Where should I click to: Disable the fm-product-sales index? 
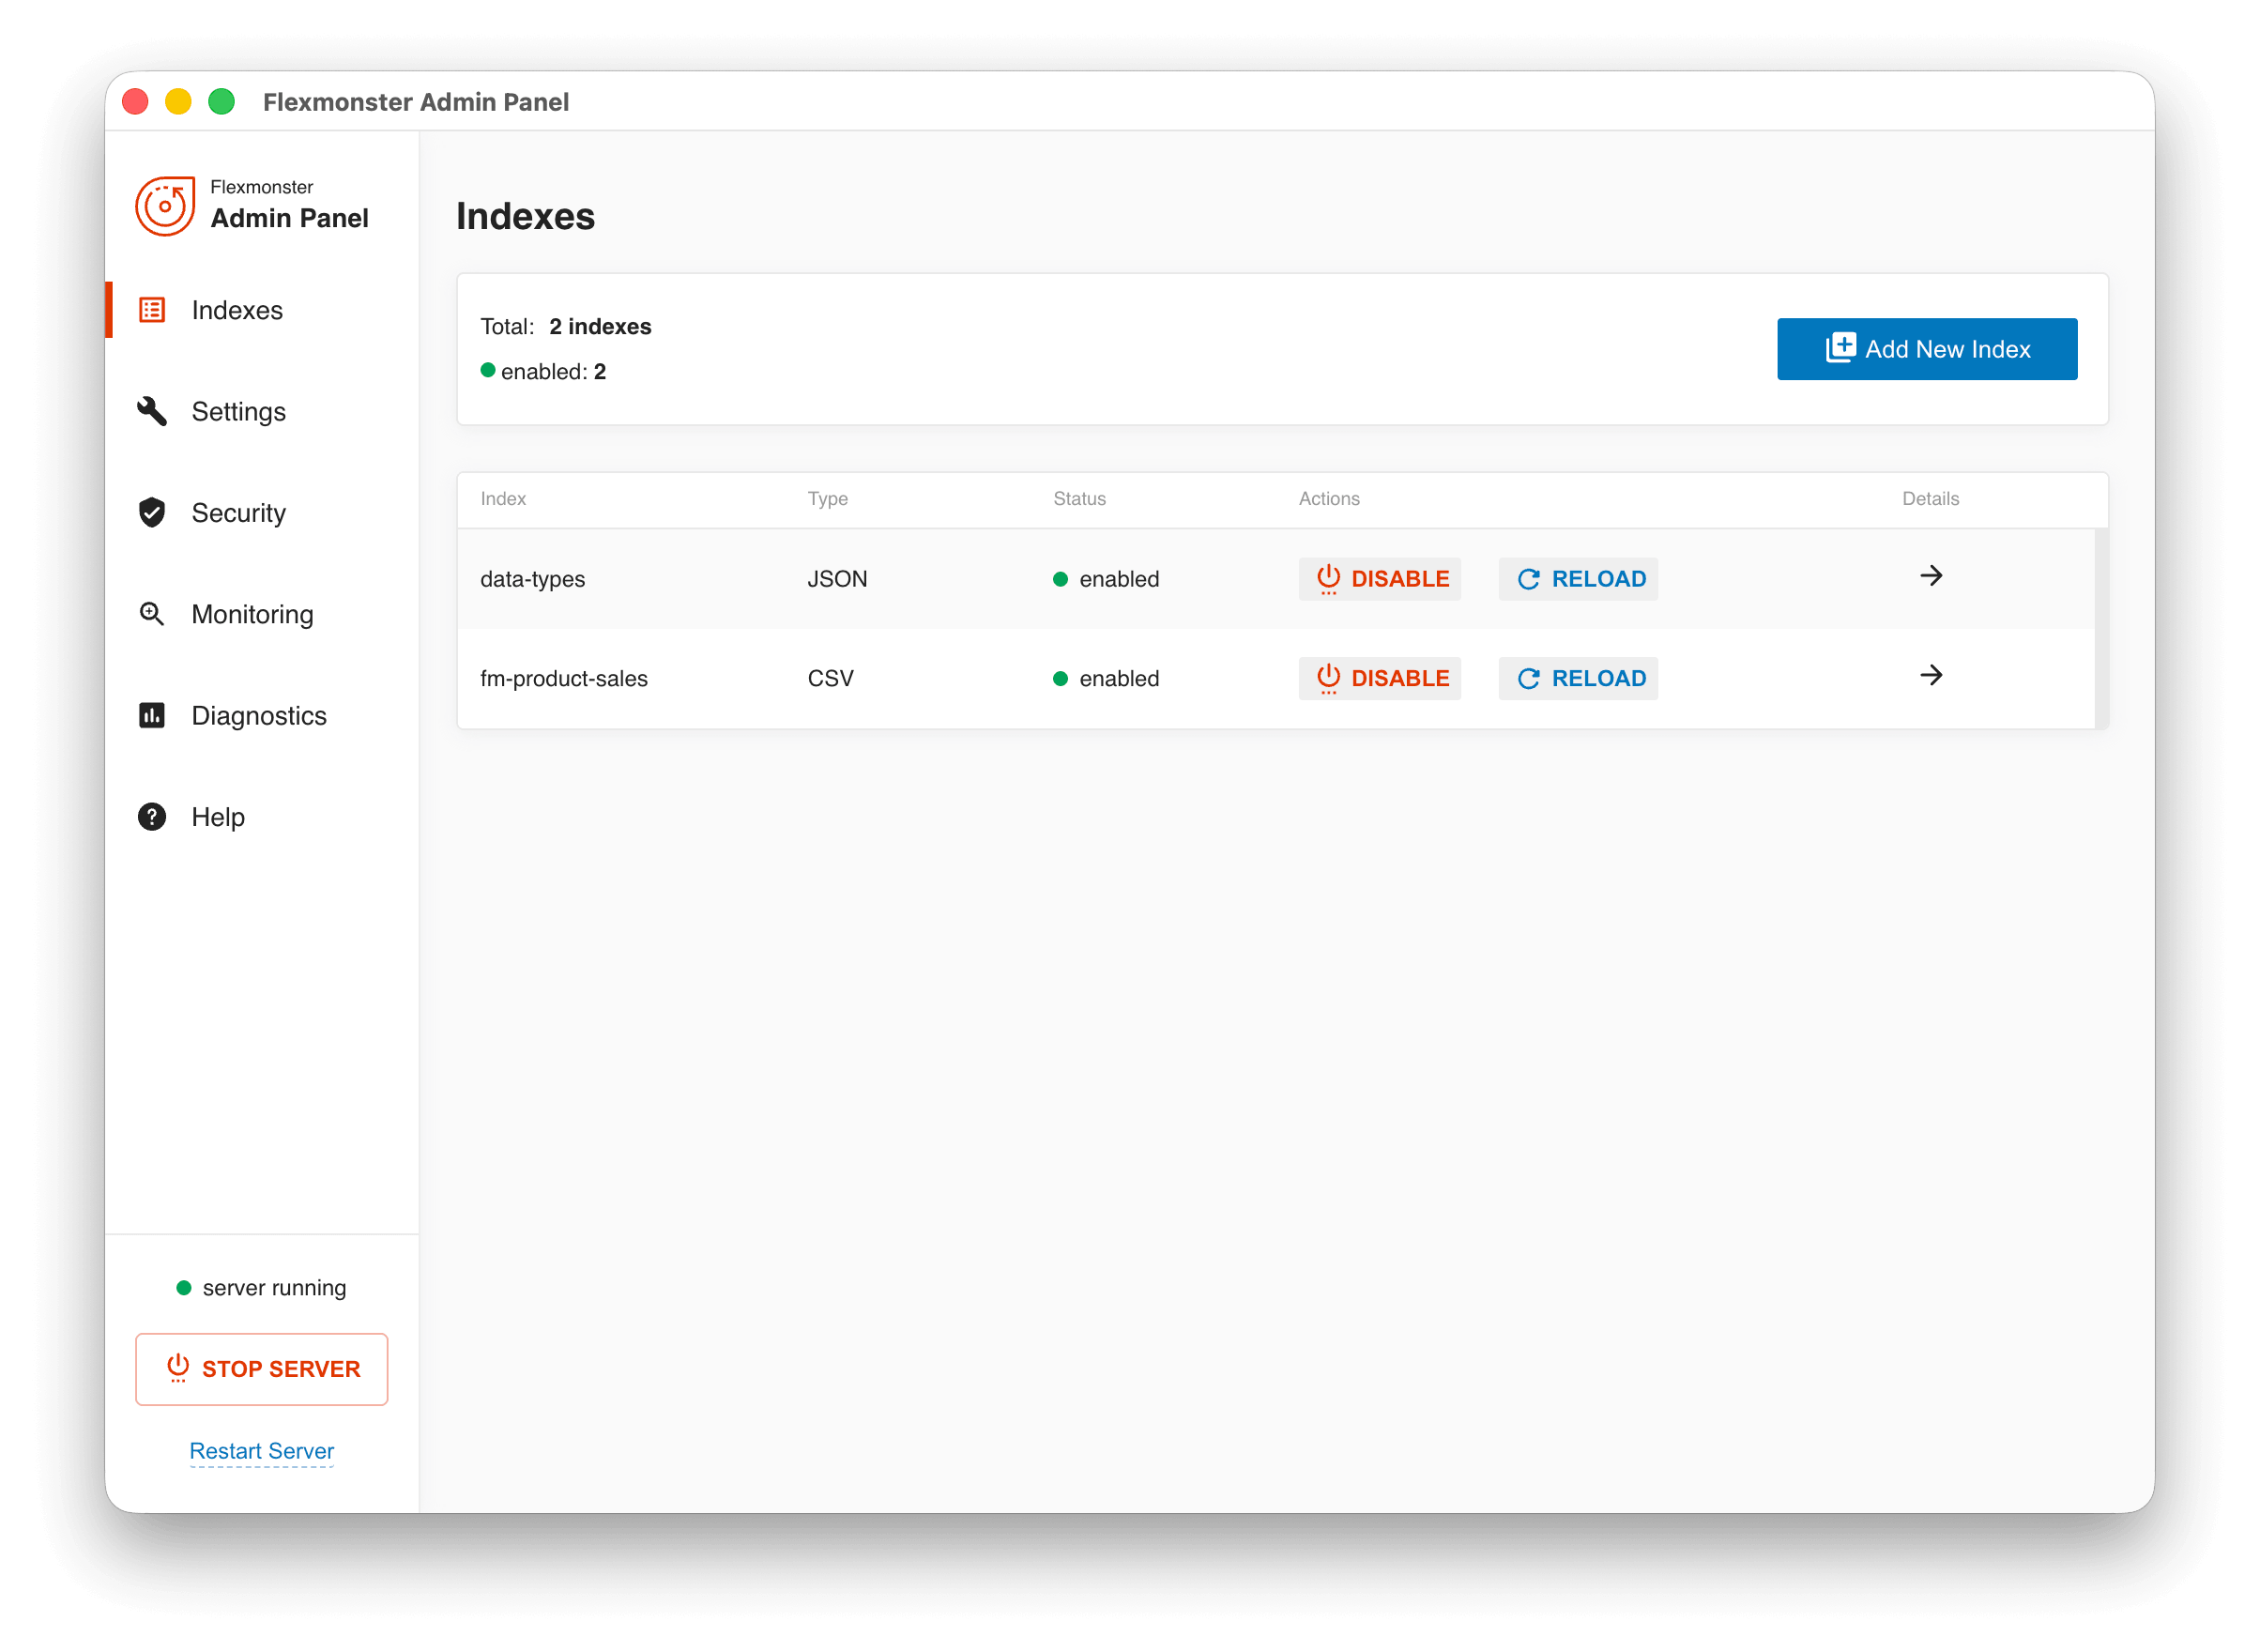(x=1380, y=678)
